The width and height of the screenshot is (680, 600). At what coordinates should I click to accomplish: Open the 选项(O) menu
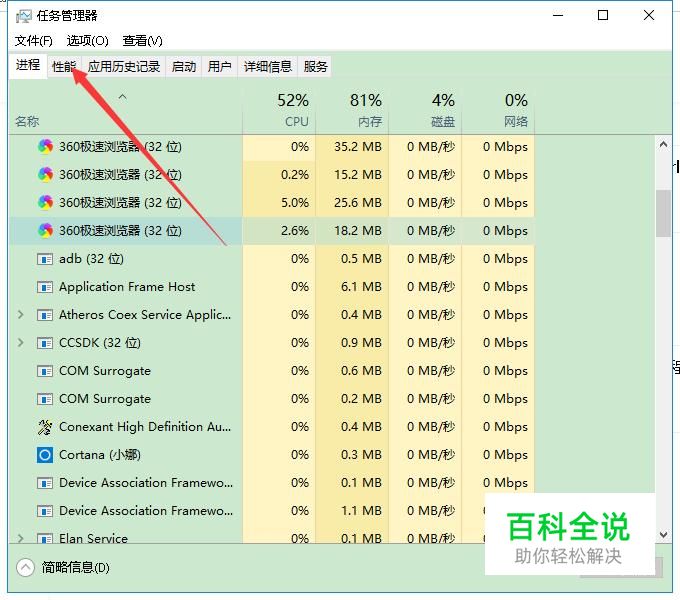point(87,41)
